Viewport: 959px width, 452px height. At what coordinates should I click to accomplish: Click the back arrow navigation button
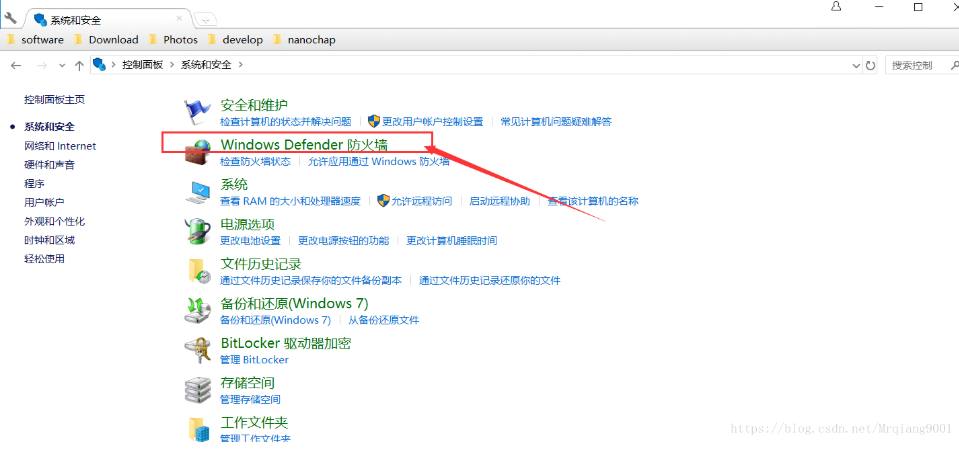16,65
